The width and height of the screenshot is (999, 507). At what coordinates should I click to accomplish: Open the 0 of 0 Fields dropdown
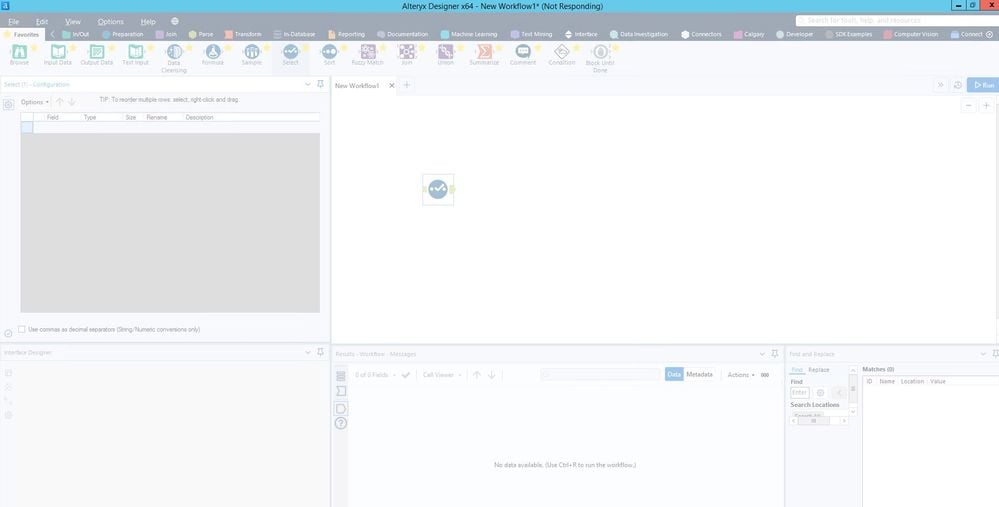tap(375, 375)
